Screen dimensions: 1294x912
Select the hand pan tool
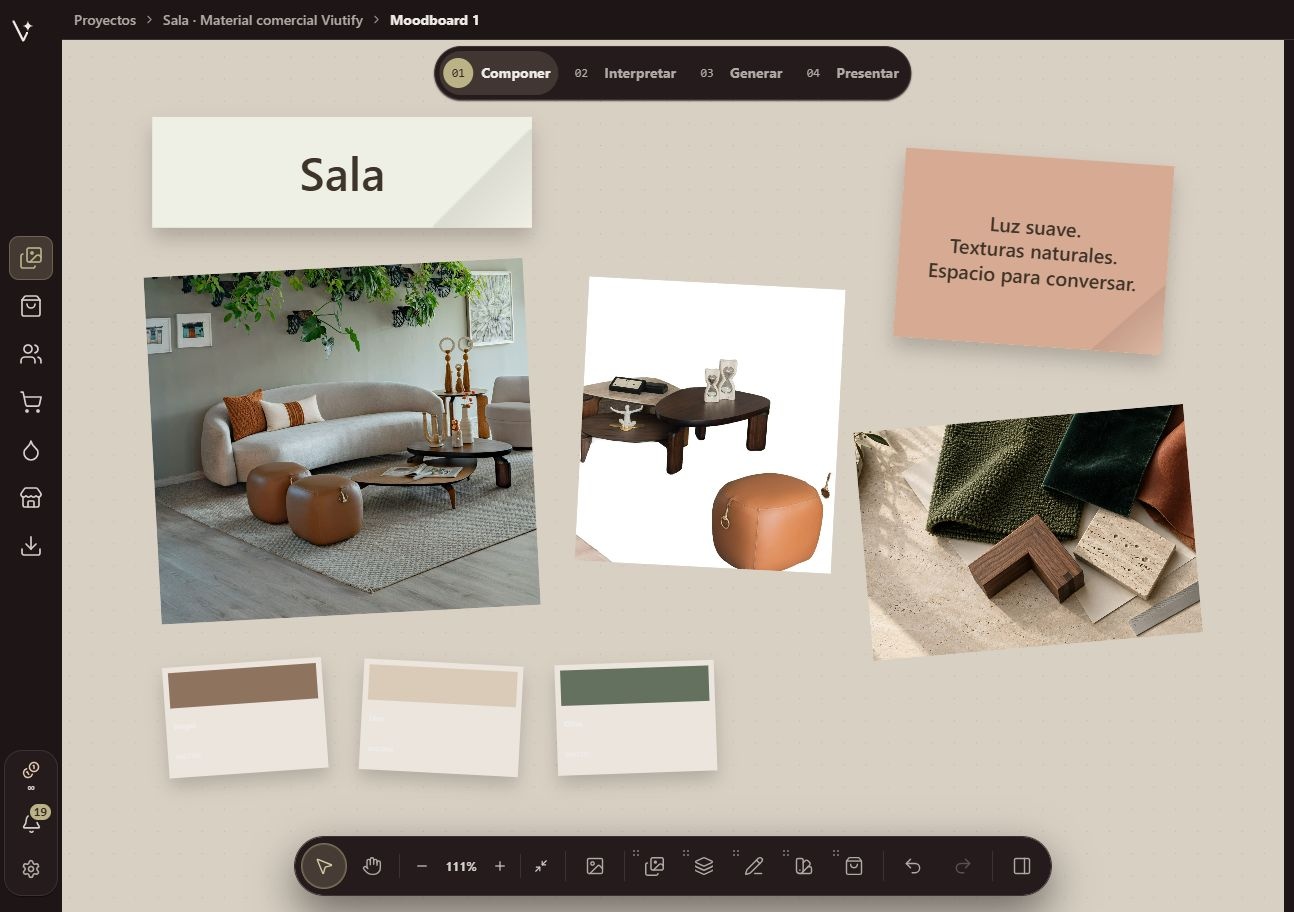(372, 866)
